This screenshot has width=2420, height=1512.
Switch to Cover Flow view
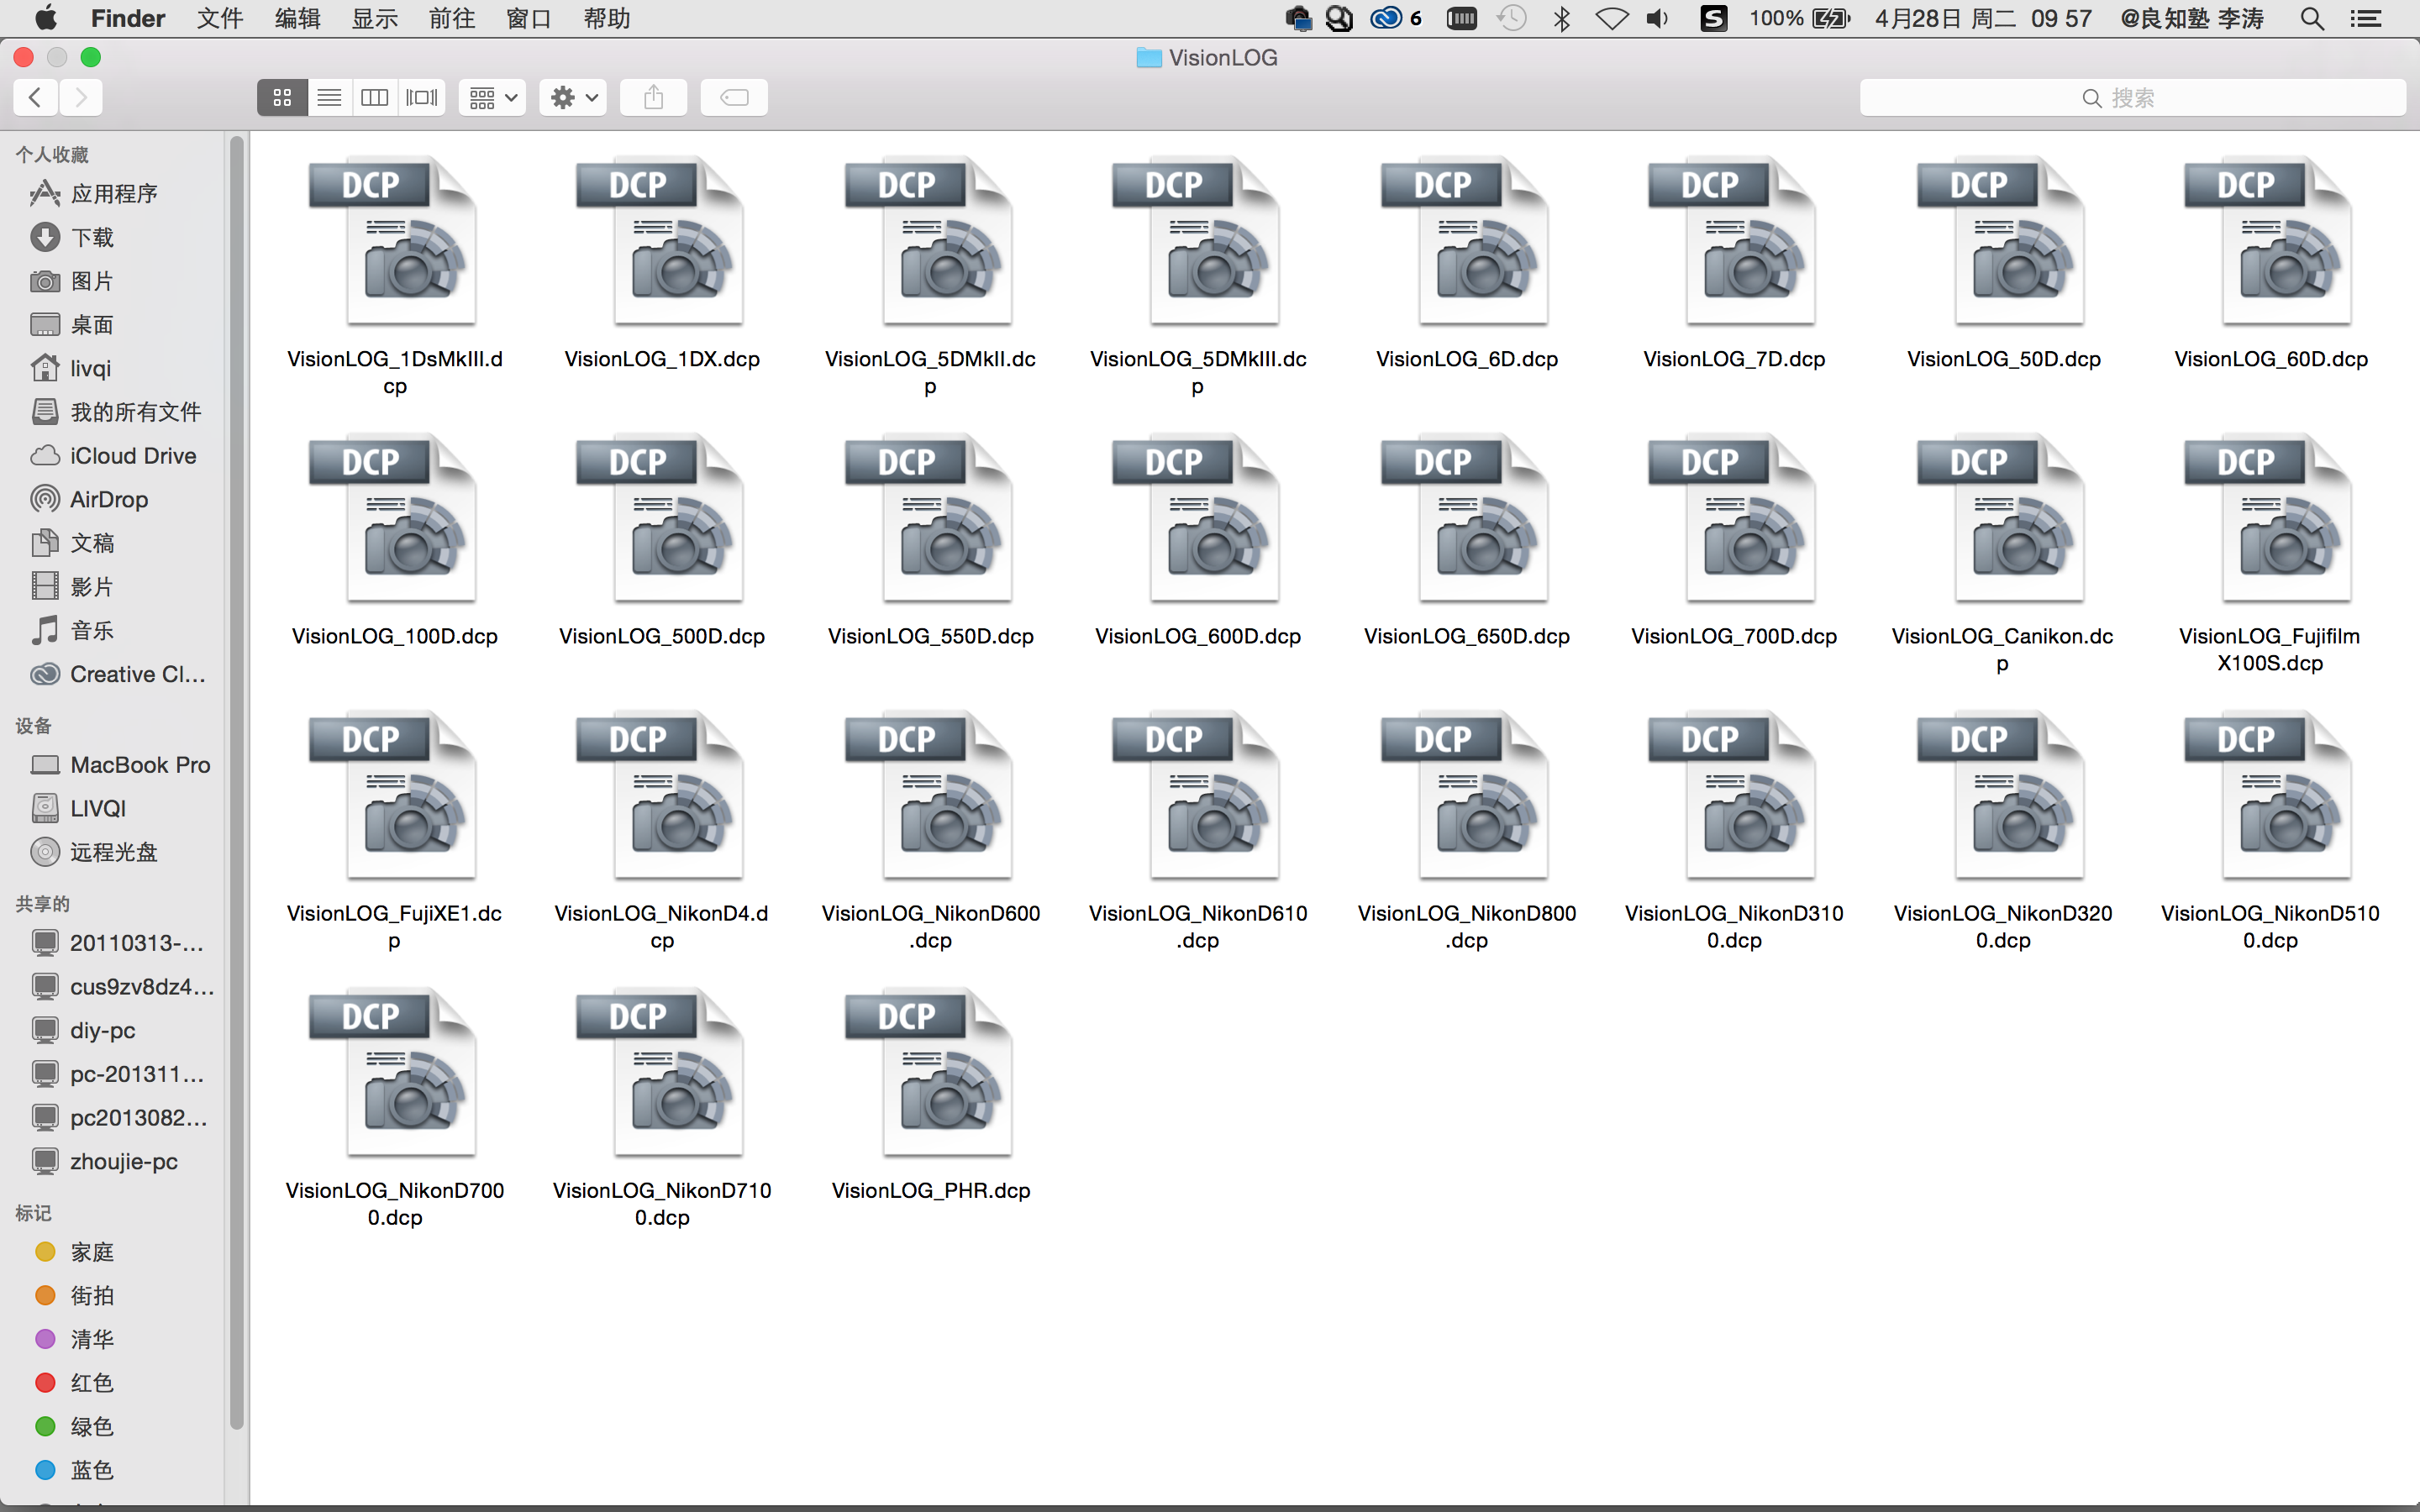coord(422,97)
